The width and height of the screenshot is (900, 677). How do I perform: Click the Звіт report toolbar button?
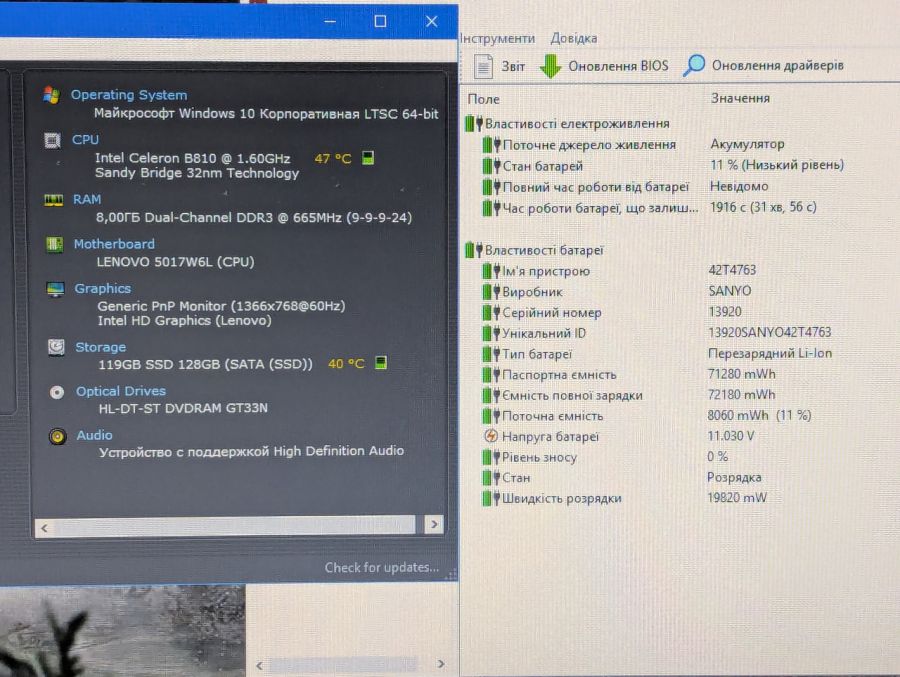point(499,66)
